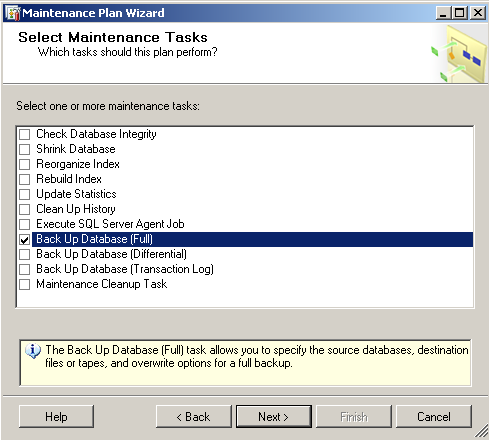Enable the Reorganize Index task
Screen dimensions: 489x440
point(24,164)
